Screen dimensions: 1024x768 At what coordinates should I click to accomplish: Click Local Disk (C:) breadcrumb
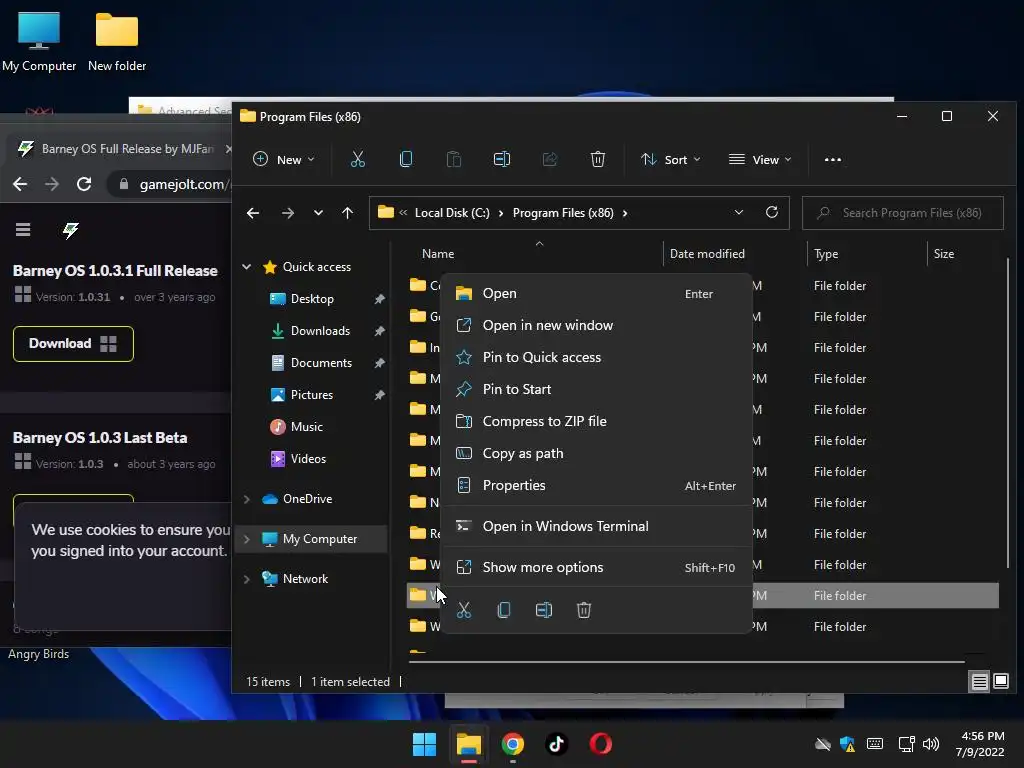click(x=452, y=213)
